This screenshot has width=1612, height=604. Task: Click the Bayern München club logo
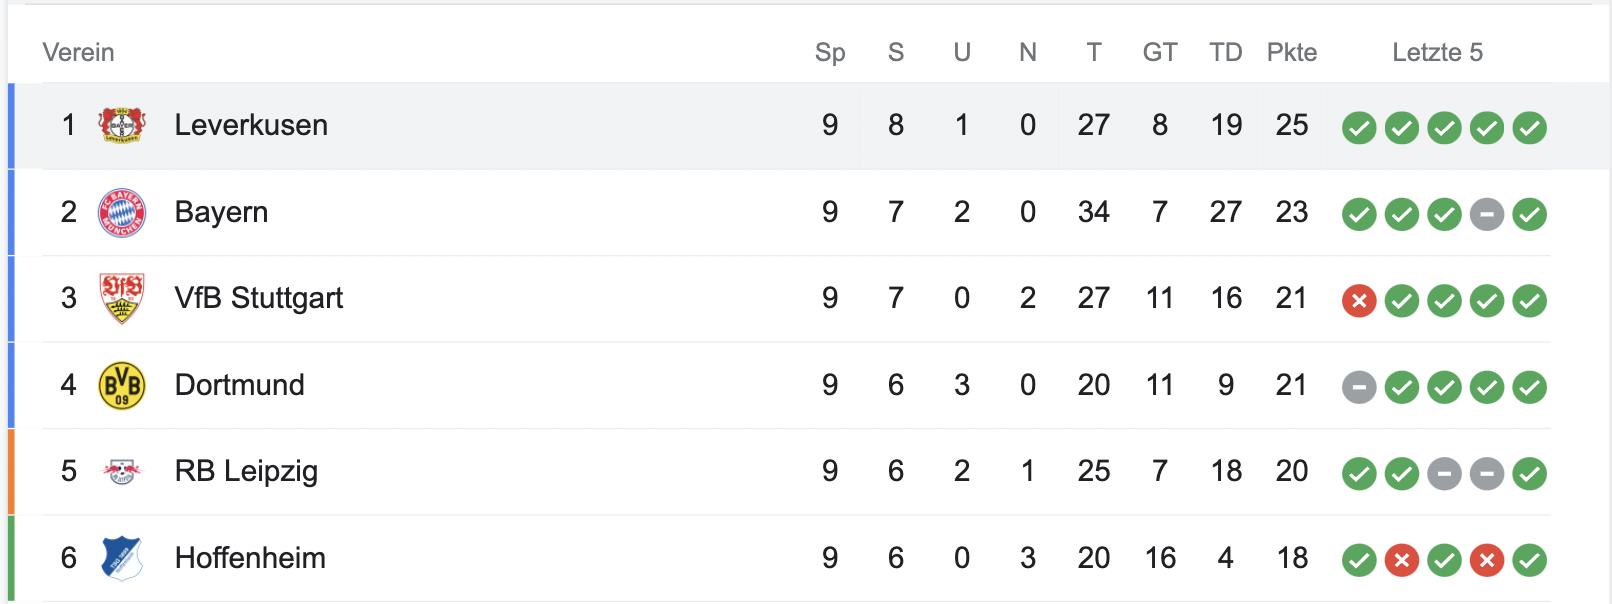(122, 212)
